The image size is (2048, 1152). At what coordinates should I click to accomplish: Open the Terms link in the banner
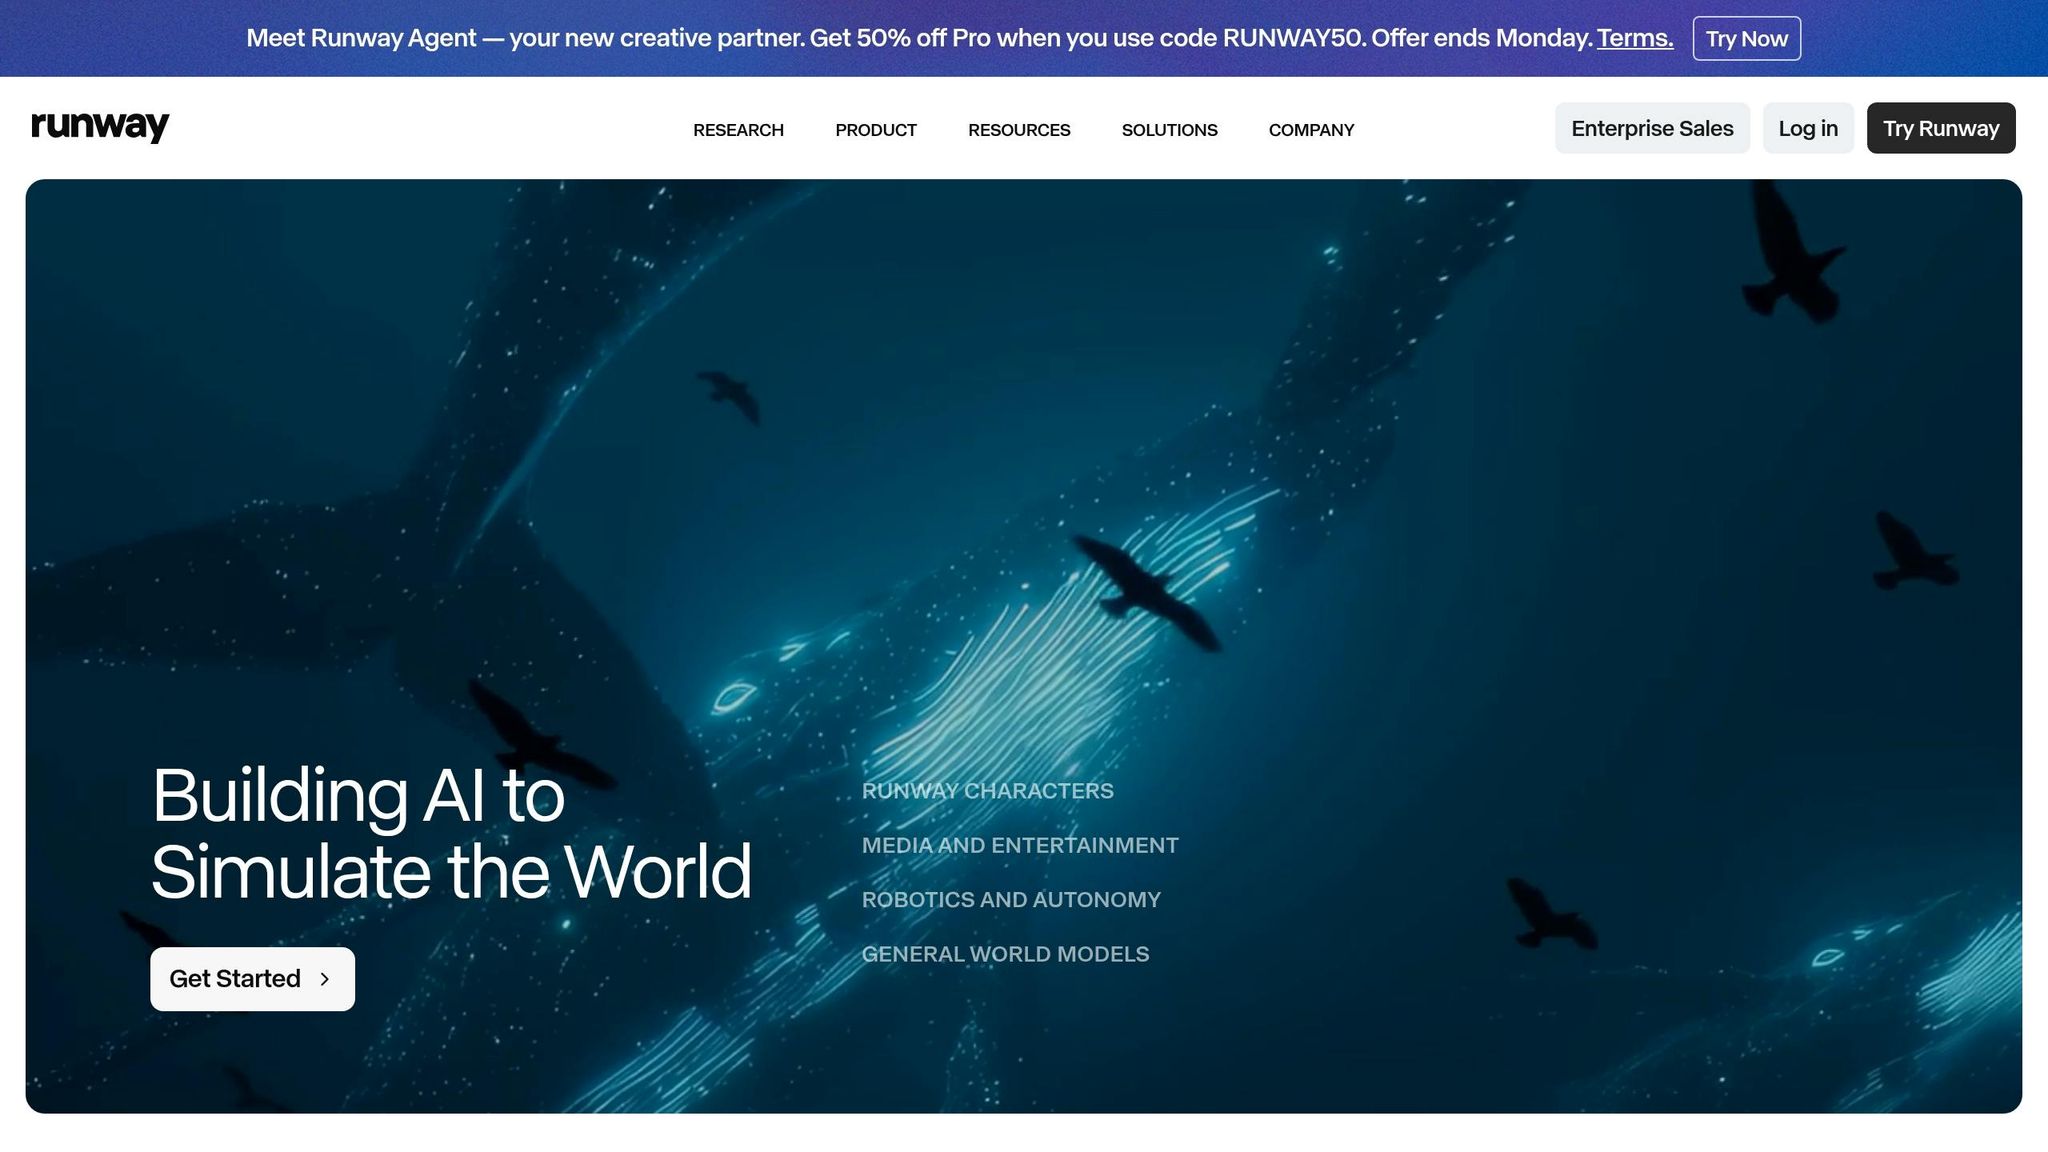click(x=1635, y=38)
